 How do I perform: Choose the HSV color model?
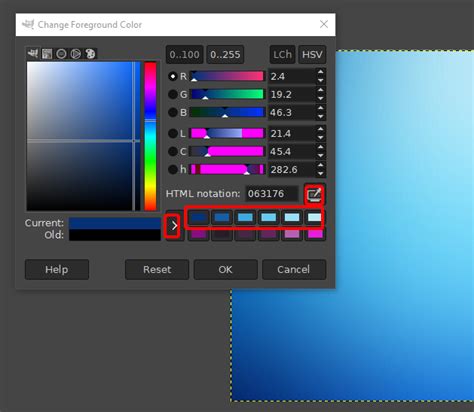coord(312,54)
